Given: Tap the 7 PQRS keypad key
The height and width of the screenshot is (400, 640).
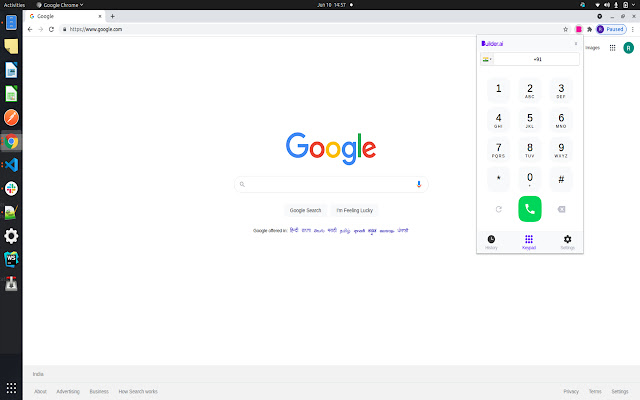Looking at the screenshot, I should (x=498, y=149).
